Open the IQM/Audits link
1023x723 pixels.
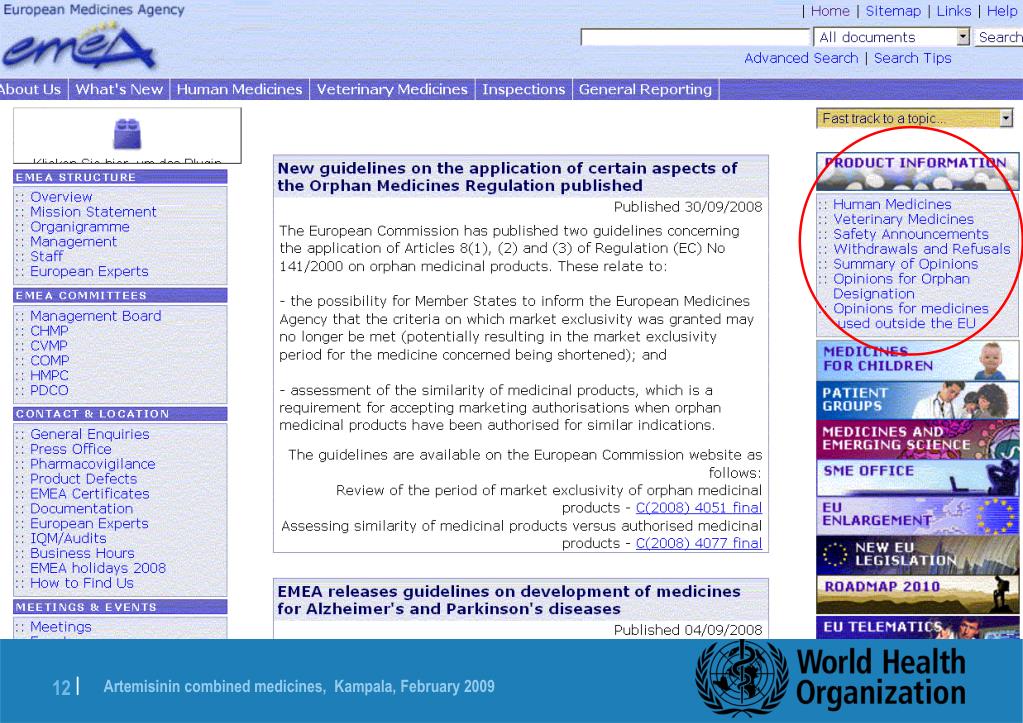coord(68,538)
